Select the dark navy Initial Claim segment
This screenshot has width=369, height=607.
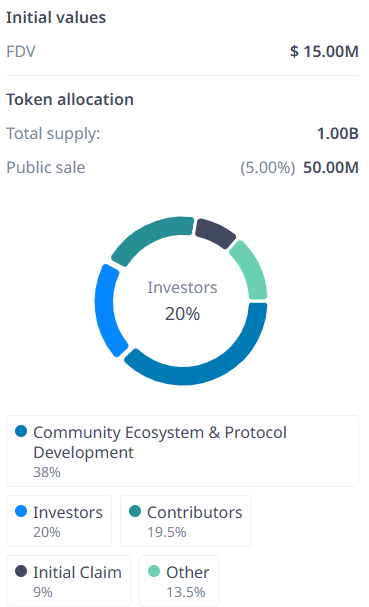pos(215,232)
